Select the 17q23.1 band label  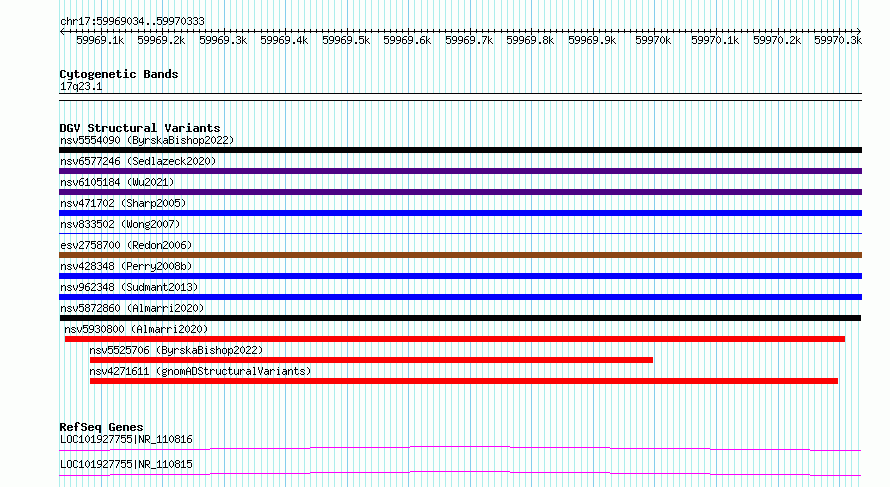[x=81, y=86]
